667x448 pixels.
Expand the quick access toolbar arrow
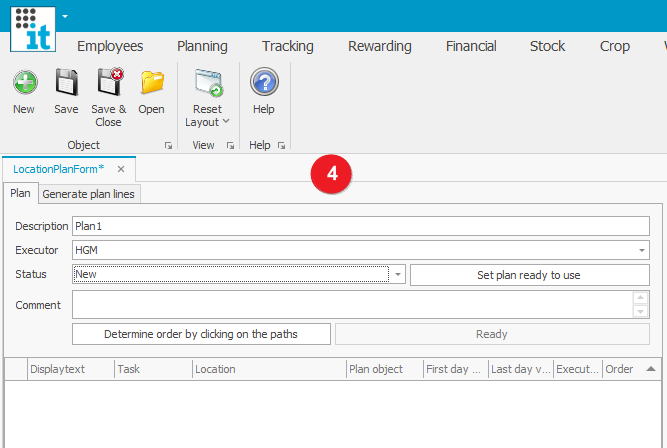(65, 17)
